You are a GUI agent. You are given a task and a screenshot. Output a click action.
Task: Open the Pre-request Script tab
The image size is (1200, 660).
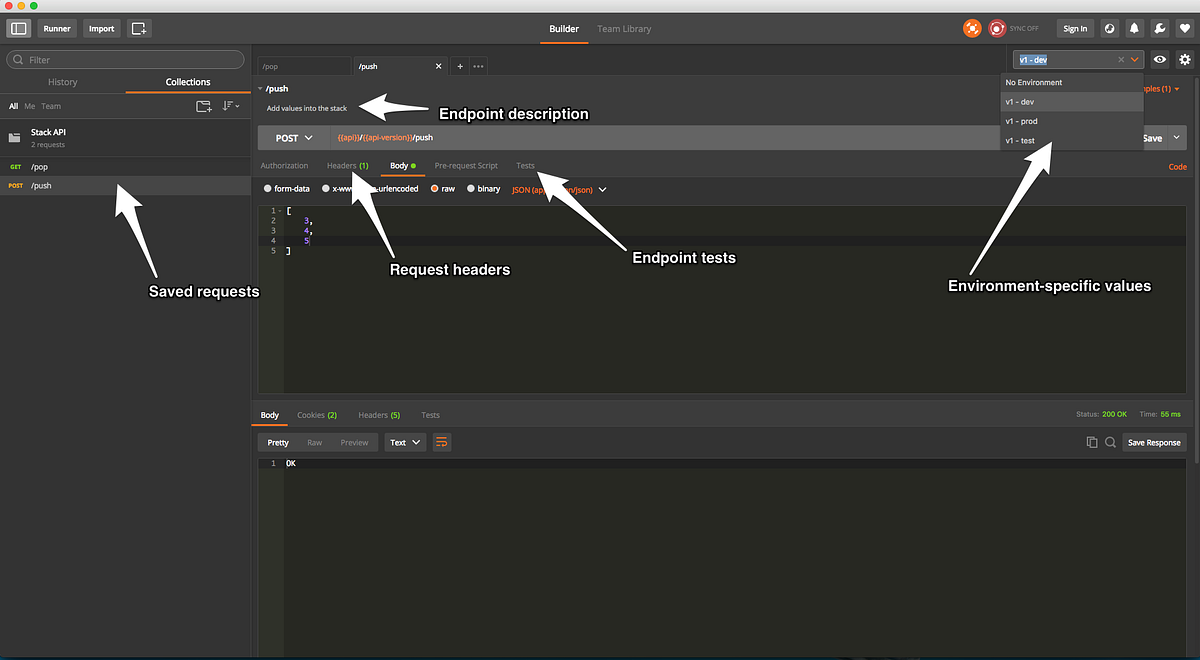point(466,165)
